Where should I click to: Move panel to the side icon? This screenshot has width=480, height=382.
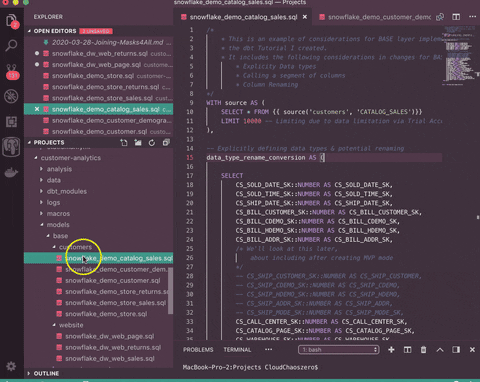click(x=456, y=350)
